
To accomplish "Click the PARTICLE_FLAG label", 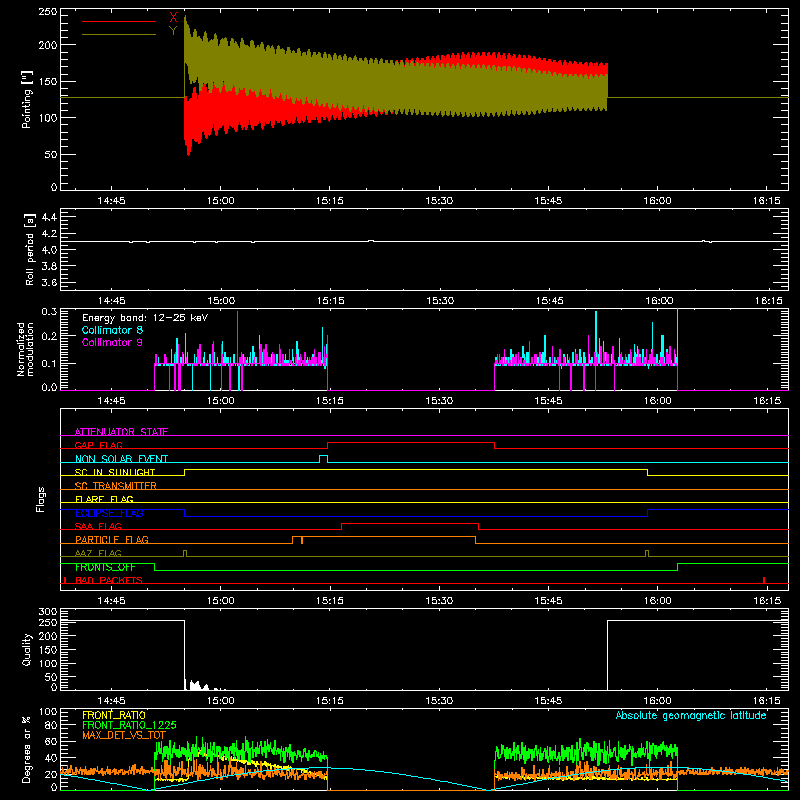I will [x=112, y=539].
